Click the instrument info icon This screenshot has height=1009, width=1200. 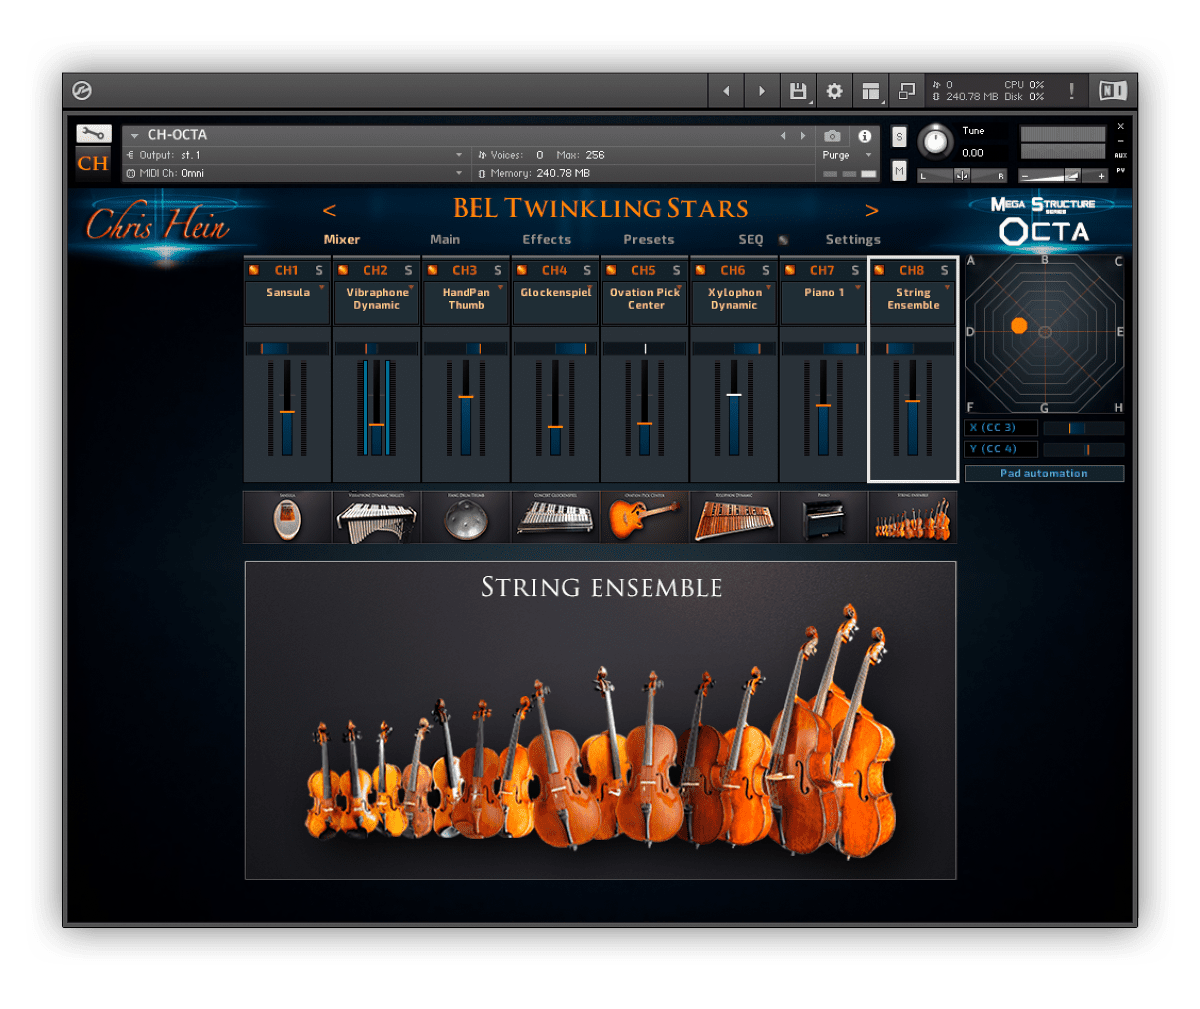point(865,136)
